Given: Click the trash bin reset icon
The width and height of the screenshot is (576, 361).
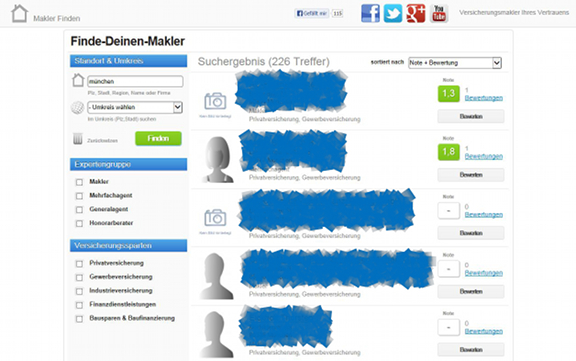Looking at the screenshot, I should pos(78,138).
